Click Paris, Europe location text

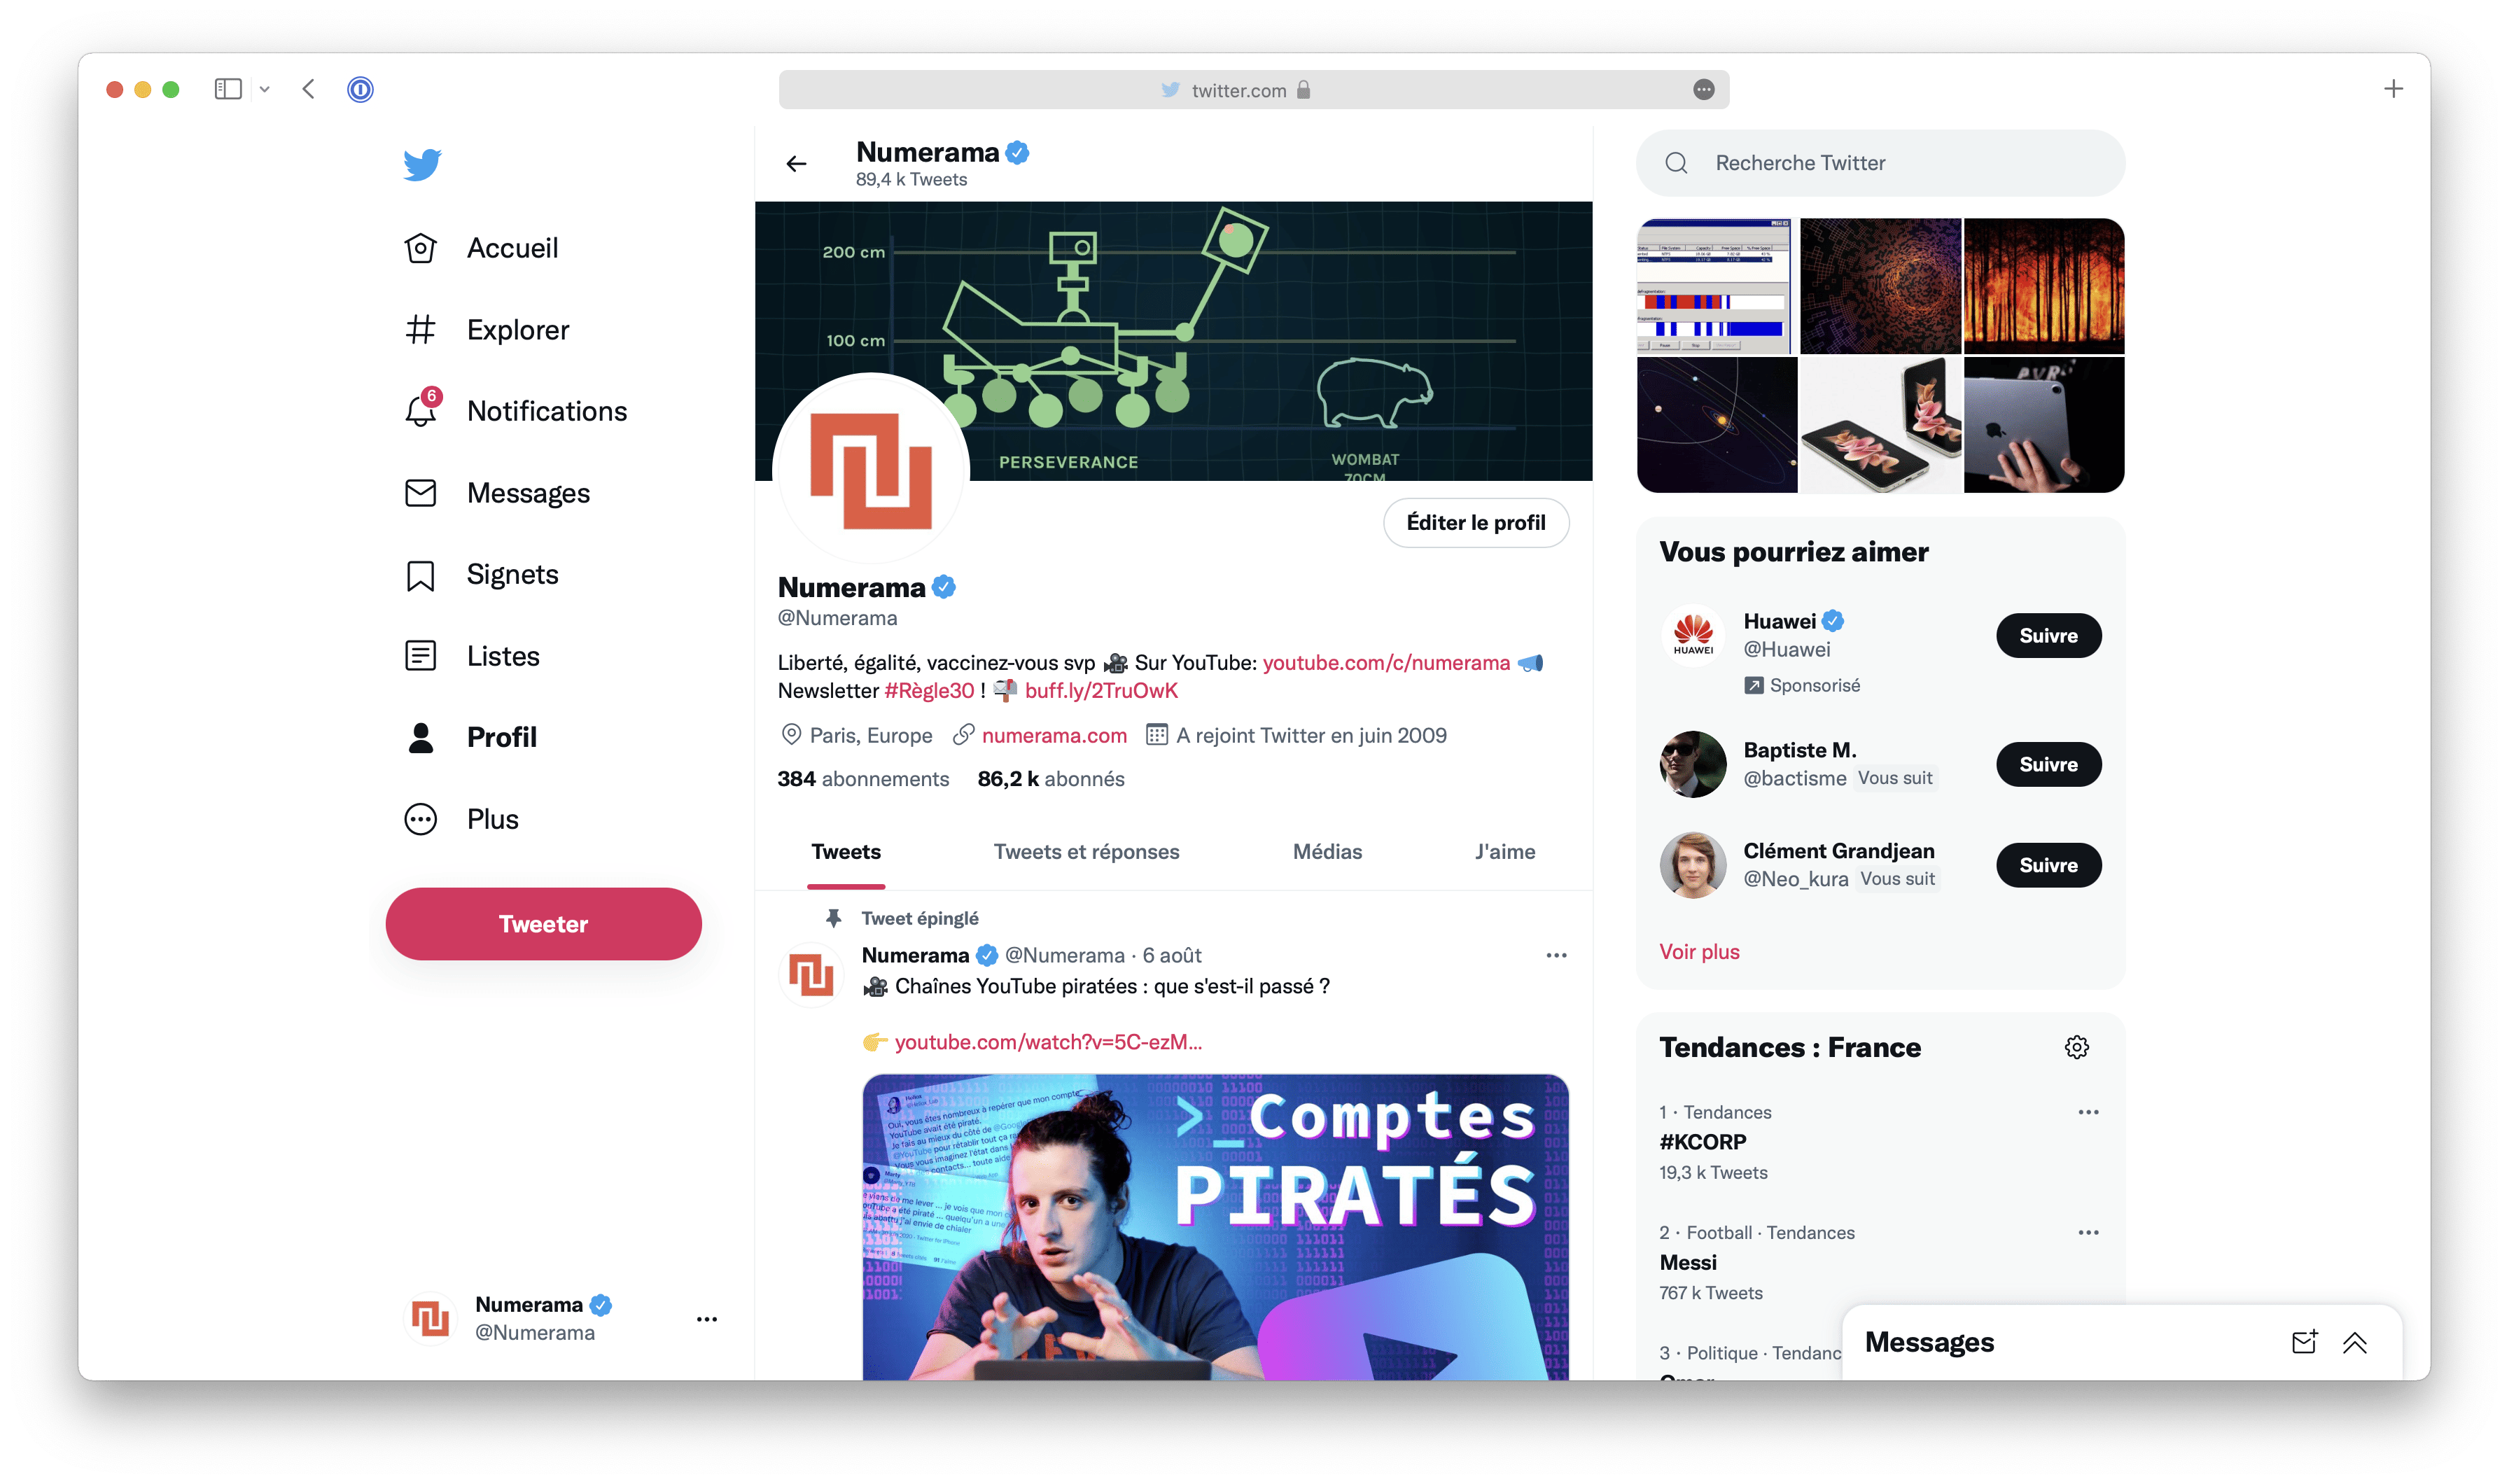870,735
